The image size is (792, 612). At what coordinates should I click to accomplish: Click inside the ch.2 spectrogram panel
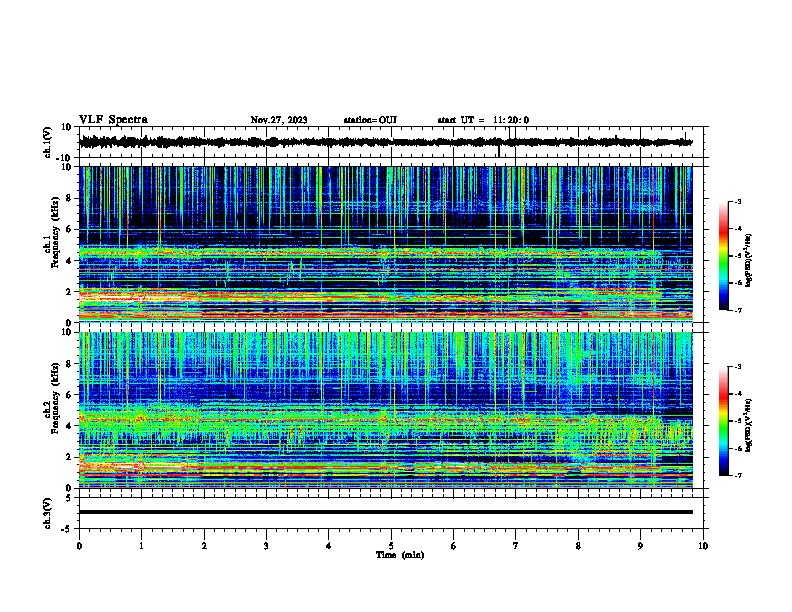(386, 410)
